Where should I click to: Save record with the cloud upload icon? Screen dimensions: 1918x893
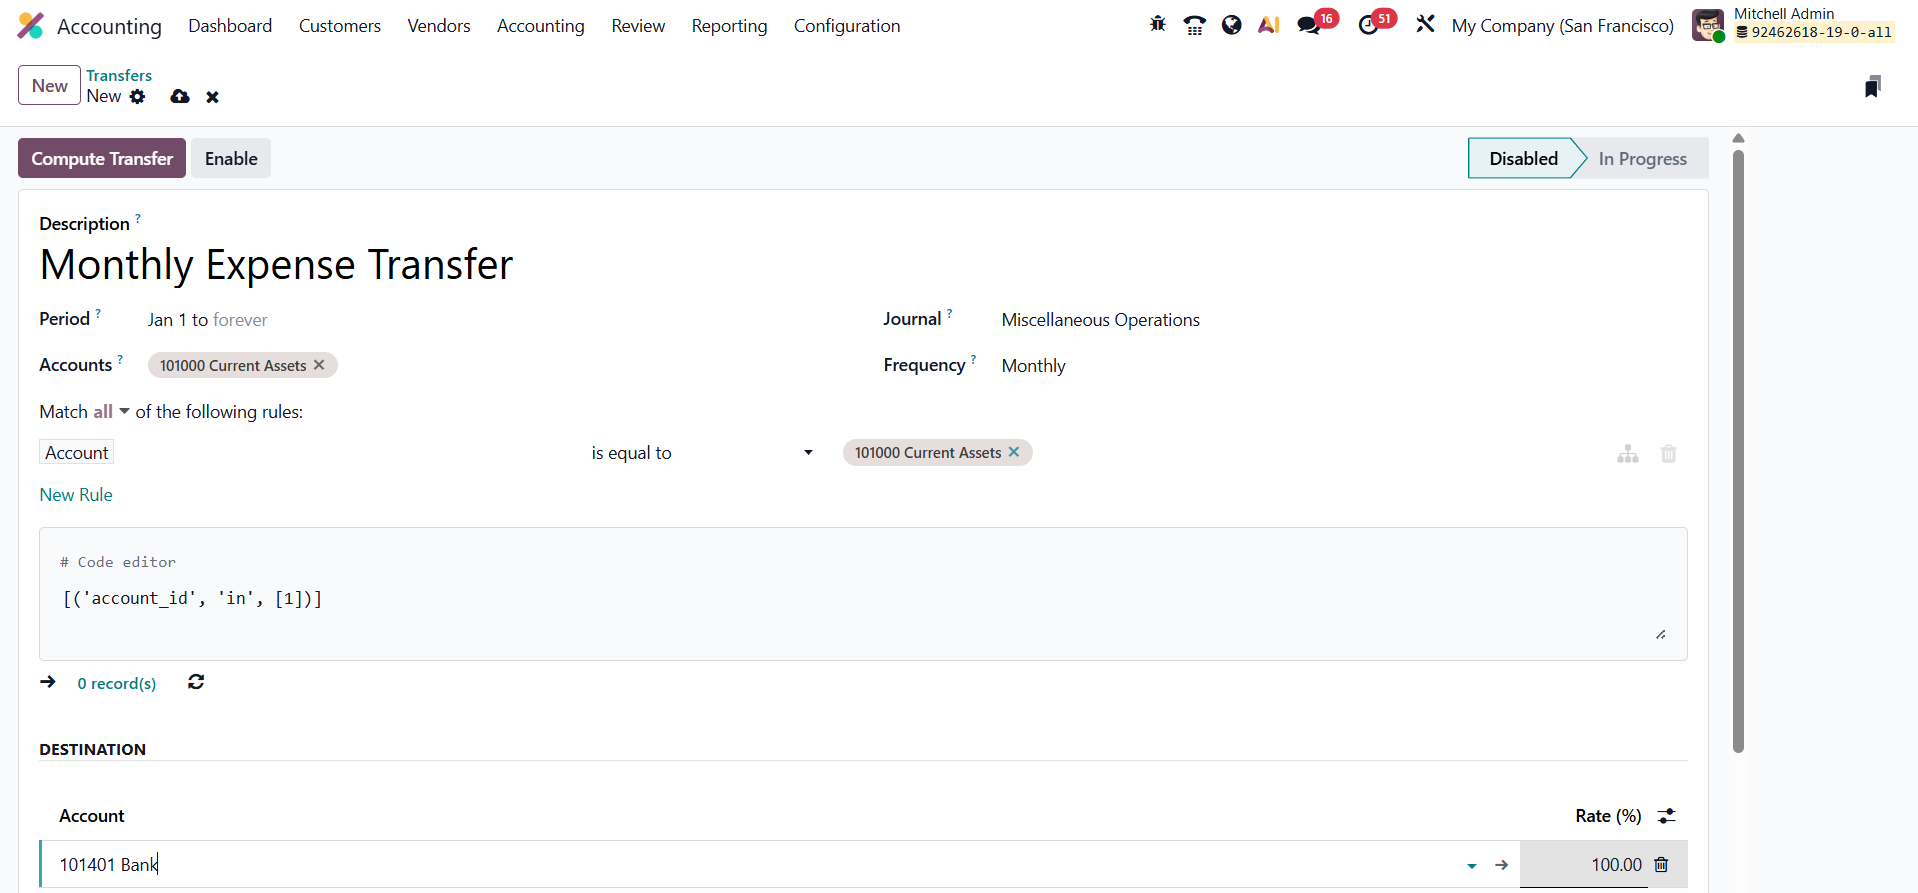pyautogui.click(x=180, y=97)
